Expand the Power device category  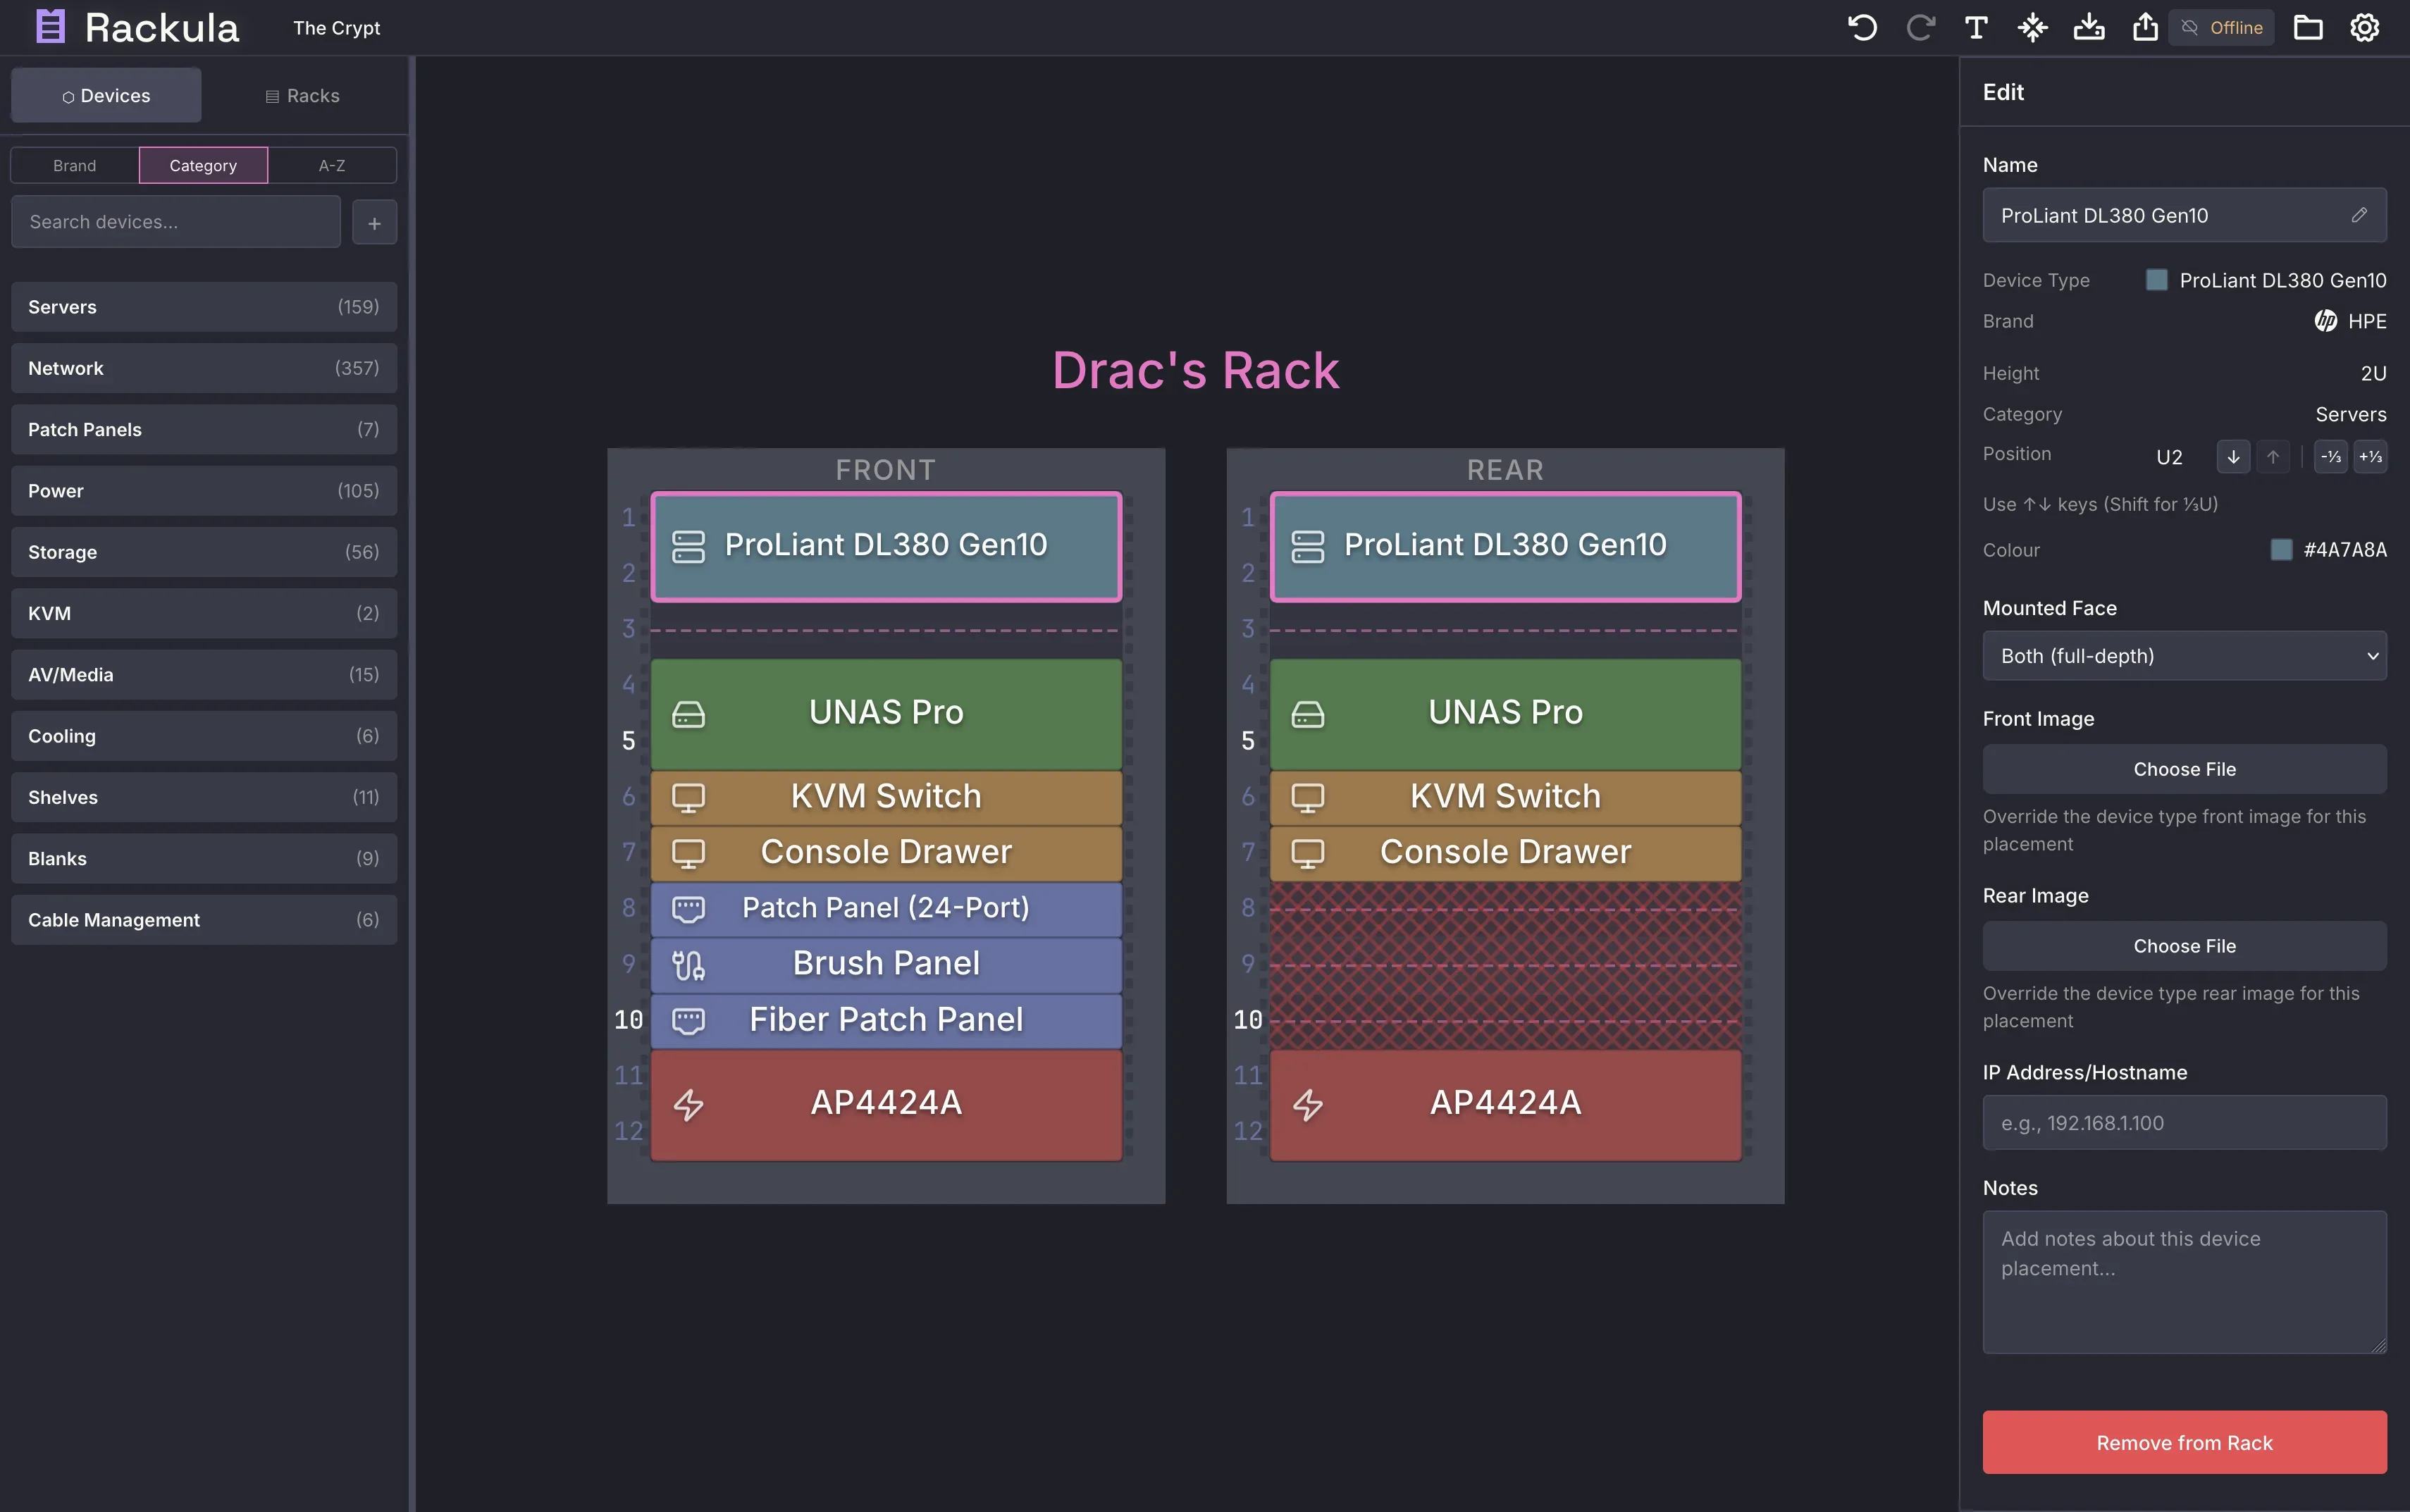point(204,491)
